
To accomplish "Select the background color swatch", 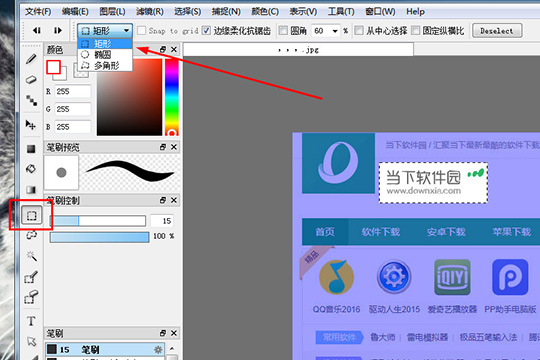I will [x=63, y=76].
